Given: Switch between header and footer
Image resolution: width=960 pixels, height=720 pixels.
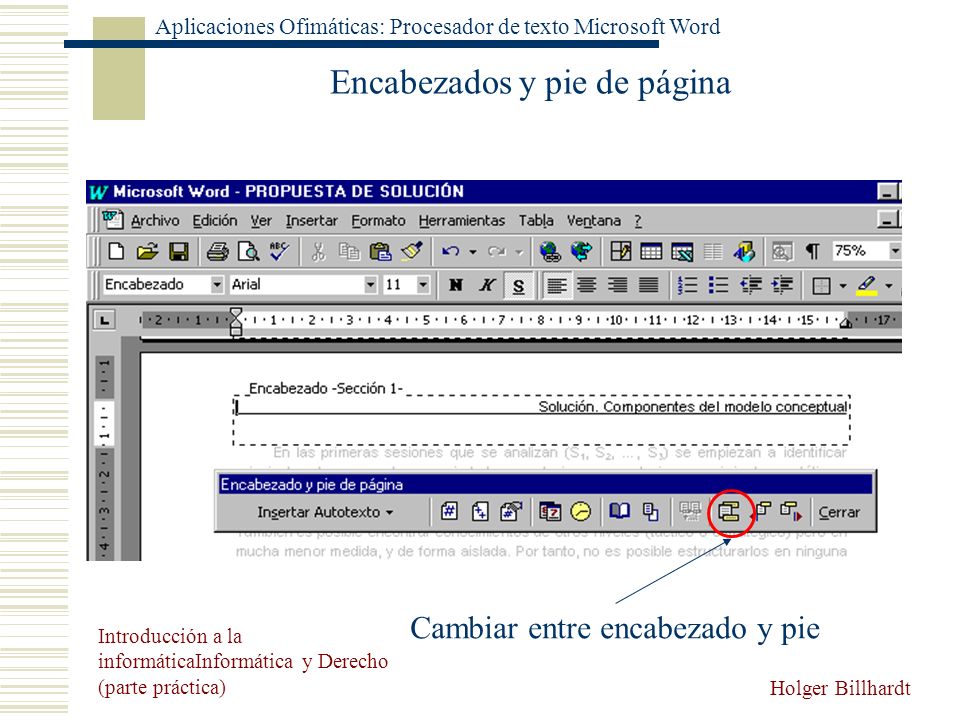Looking at the screenshot, I should pyautogui.click(x=729, y=512).
